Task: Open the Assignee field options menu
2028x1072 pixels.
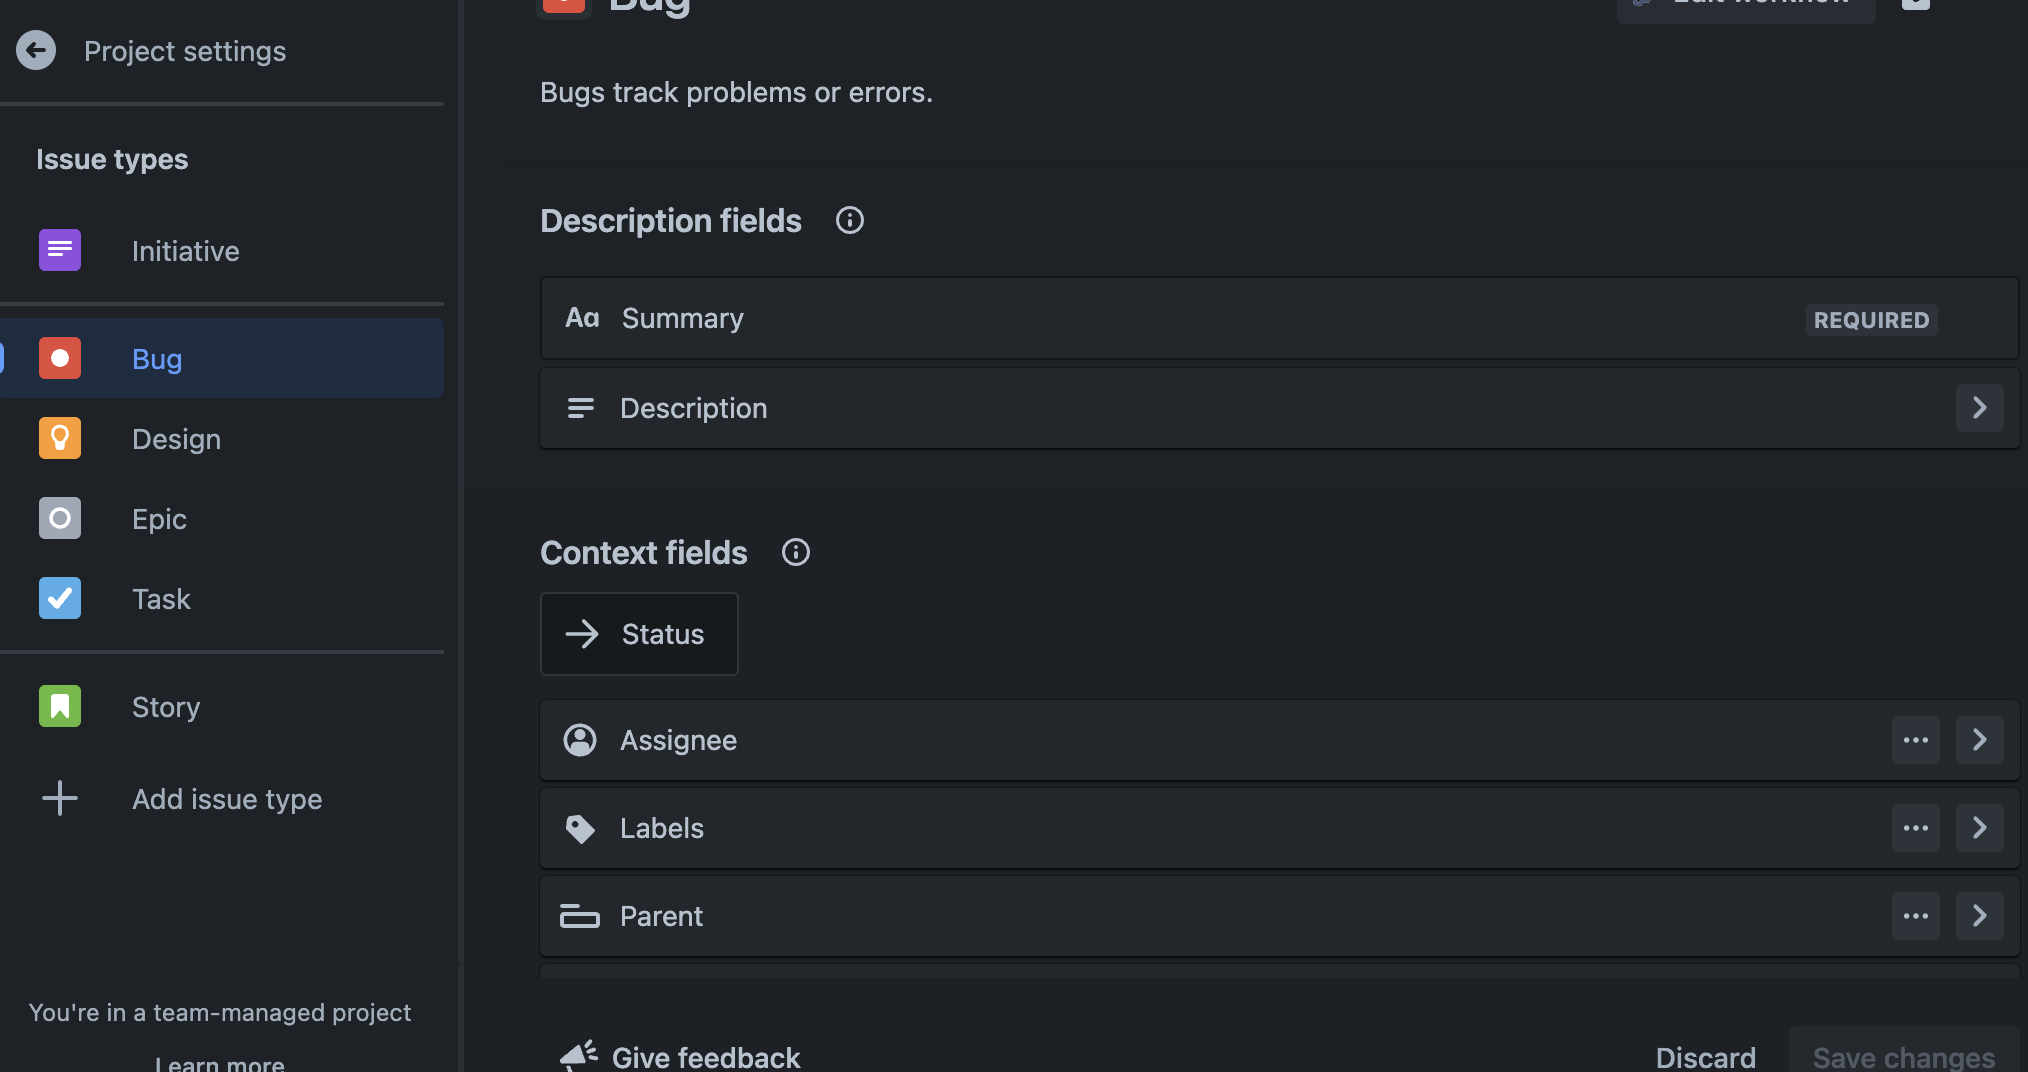Action: pos(1915,740)
